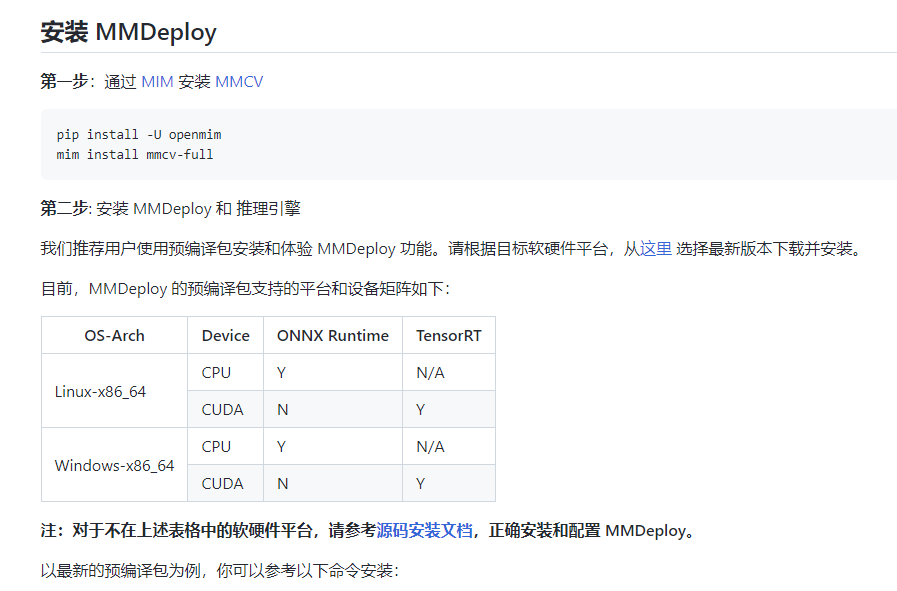Select the pip install -U openmim command line
This screenshot has width=897, height=591.
click(138, 134)
